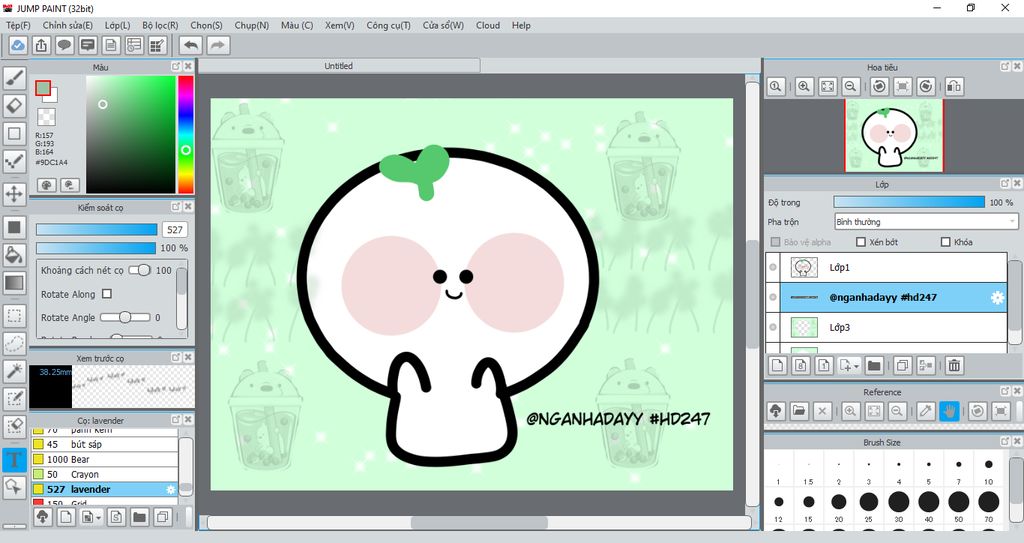Select the Select Pen tool
This screenshot has width=1024, height=543.
click(x=14, y=399)
